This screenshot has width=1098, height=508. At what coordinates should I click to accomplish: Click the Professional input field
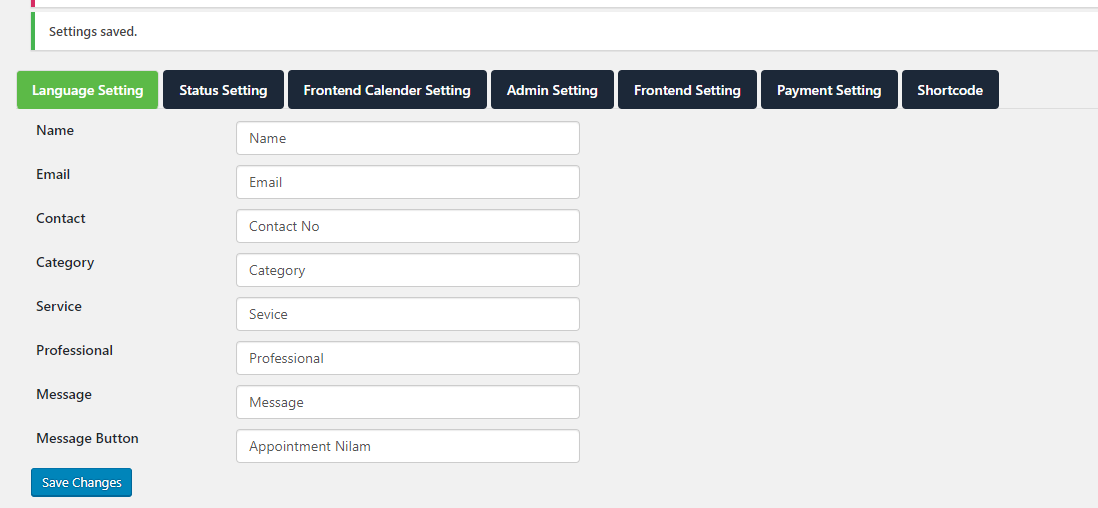408,358
